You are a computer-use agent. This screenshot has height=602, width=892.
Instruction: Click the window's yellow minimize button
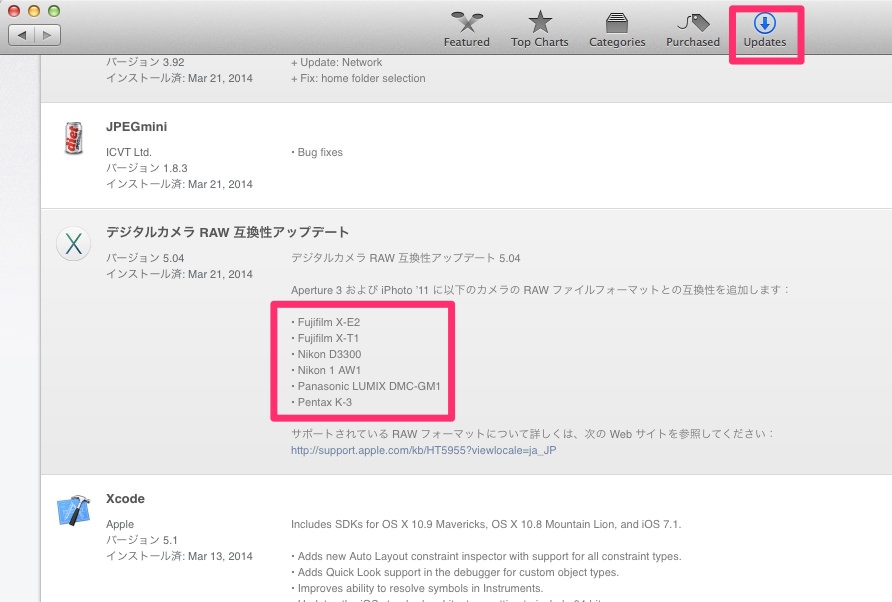34,11
